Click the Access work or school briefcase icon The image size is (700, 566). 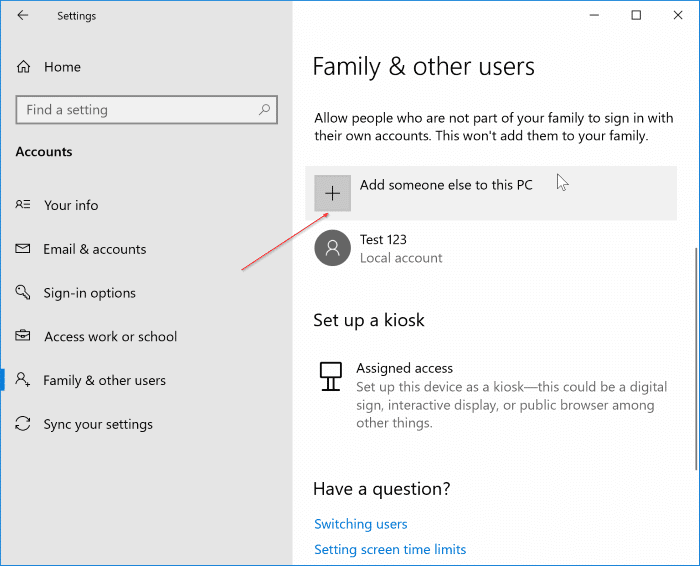(x=23, y=336)
